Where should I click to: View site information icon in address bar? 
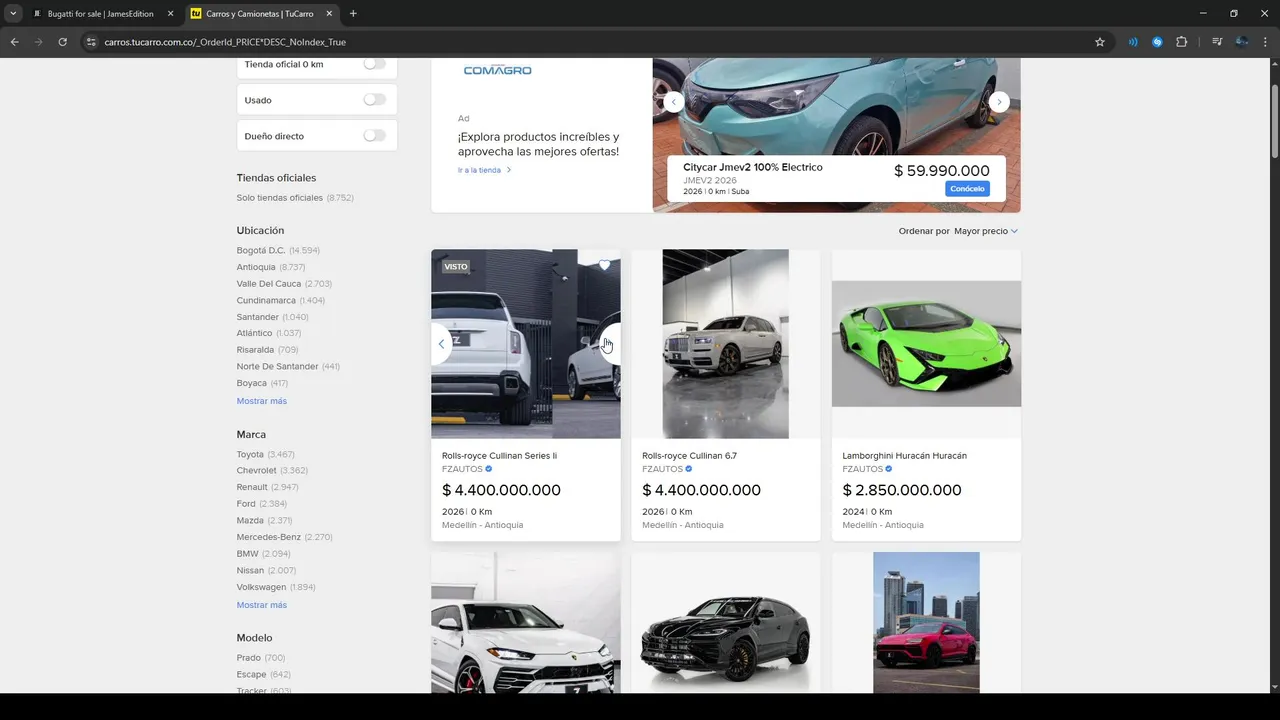[91, 42]
